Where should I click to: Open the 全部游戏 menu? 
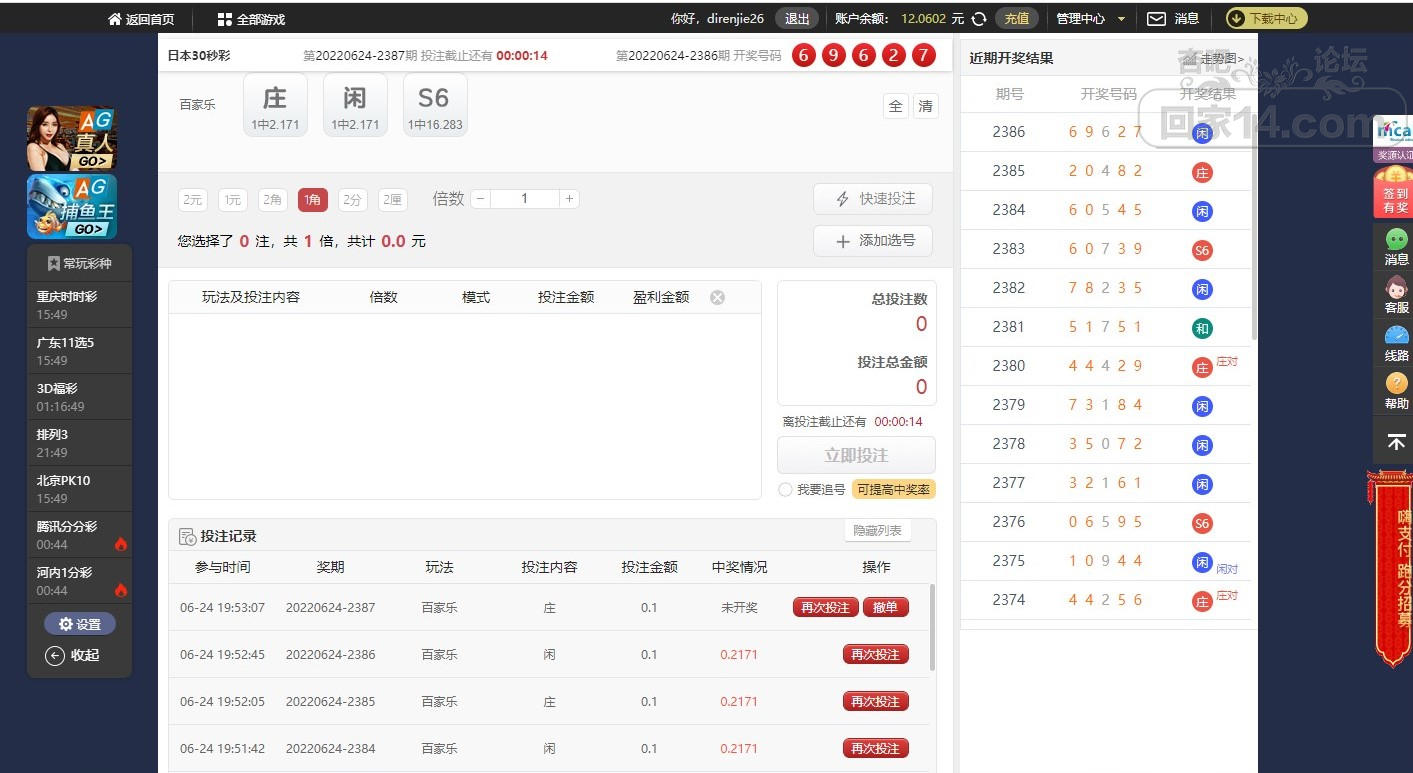click(251, 19)
